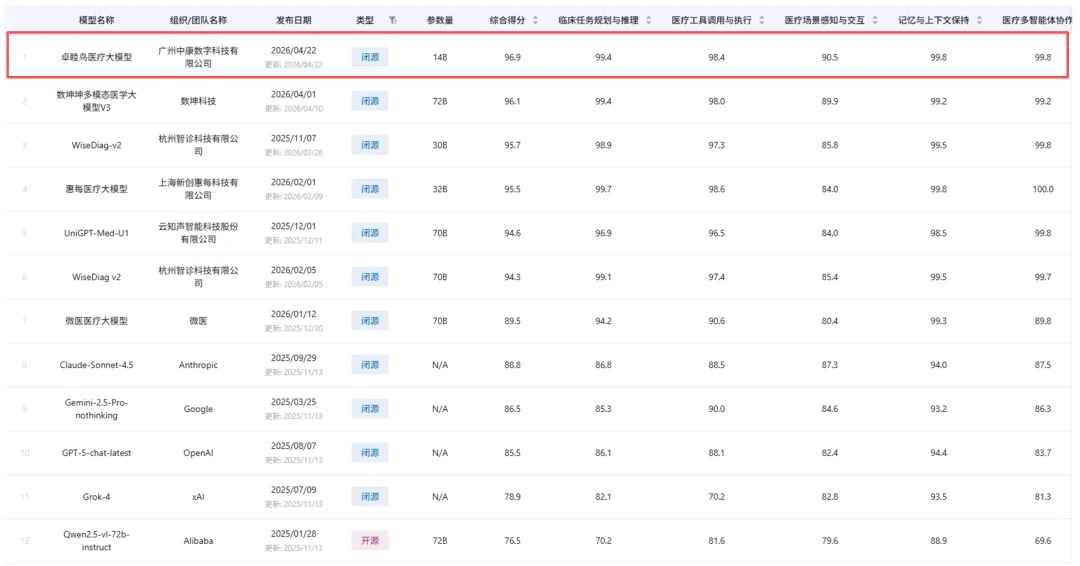Open the filter icon beside 类型 header
This screenshot has height=566, width=1080.
point(393,21)
